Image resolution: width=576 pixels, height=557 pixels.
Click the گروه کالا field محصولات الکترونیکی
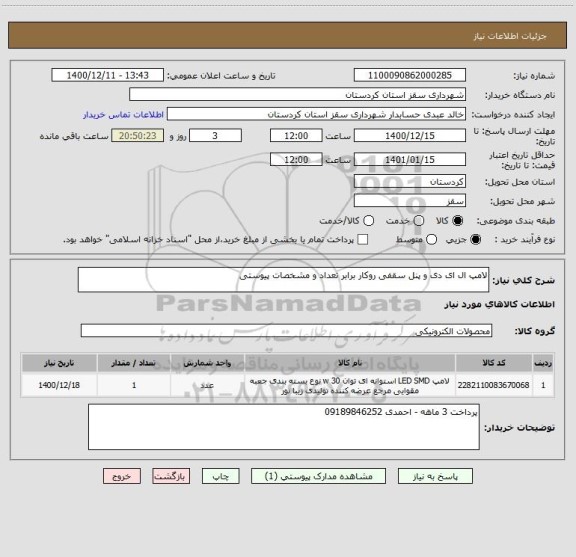pyautogui.click(x=286, y=331)
